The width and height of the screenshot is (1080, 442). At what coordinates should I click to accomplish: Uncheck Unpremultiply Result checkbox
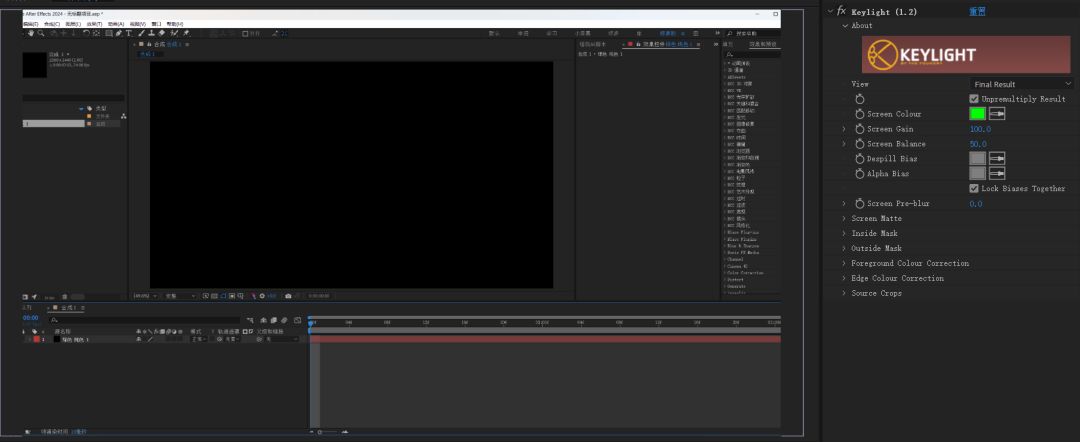point(974,99)
